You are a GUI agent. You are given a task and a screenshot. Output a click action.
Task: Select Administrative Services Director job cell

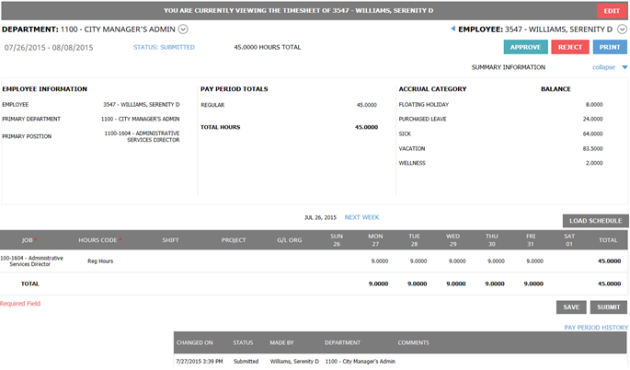32,261
